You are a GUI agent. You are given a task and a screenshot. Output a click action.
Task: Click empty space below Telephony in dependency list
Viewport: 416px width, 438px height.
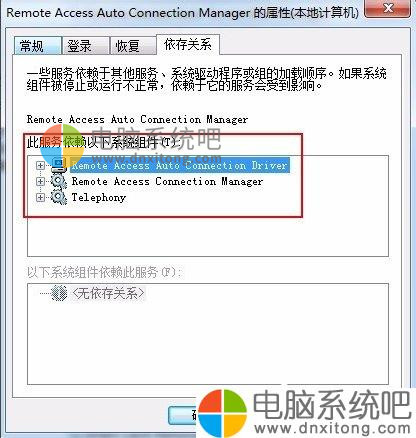(208, 235)
